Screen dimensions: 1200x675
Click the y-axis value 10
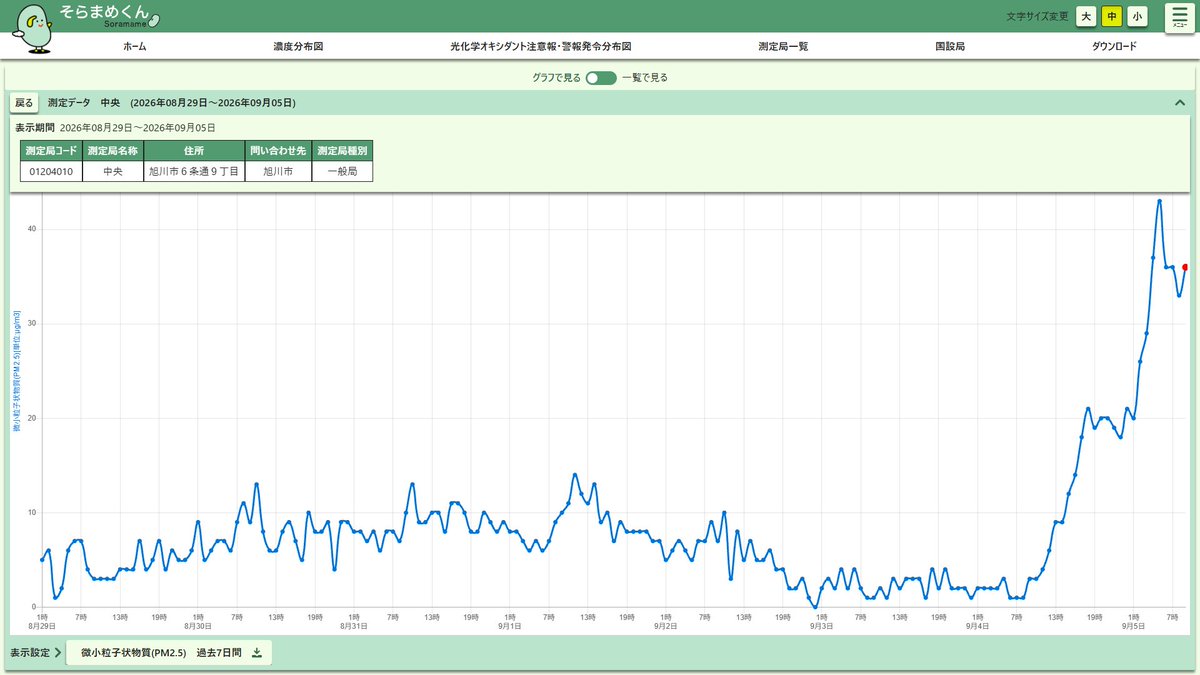(32, 513)
